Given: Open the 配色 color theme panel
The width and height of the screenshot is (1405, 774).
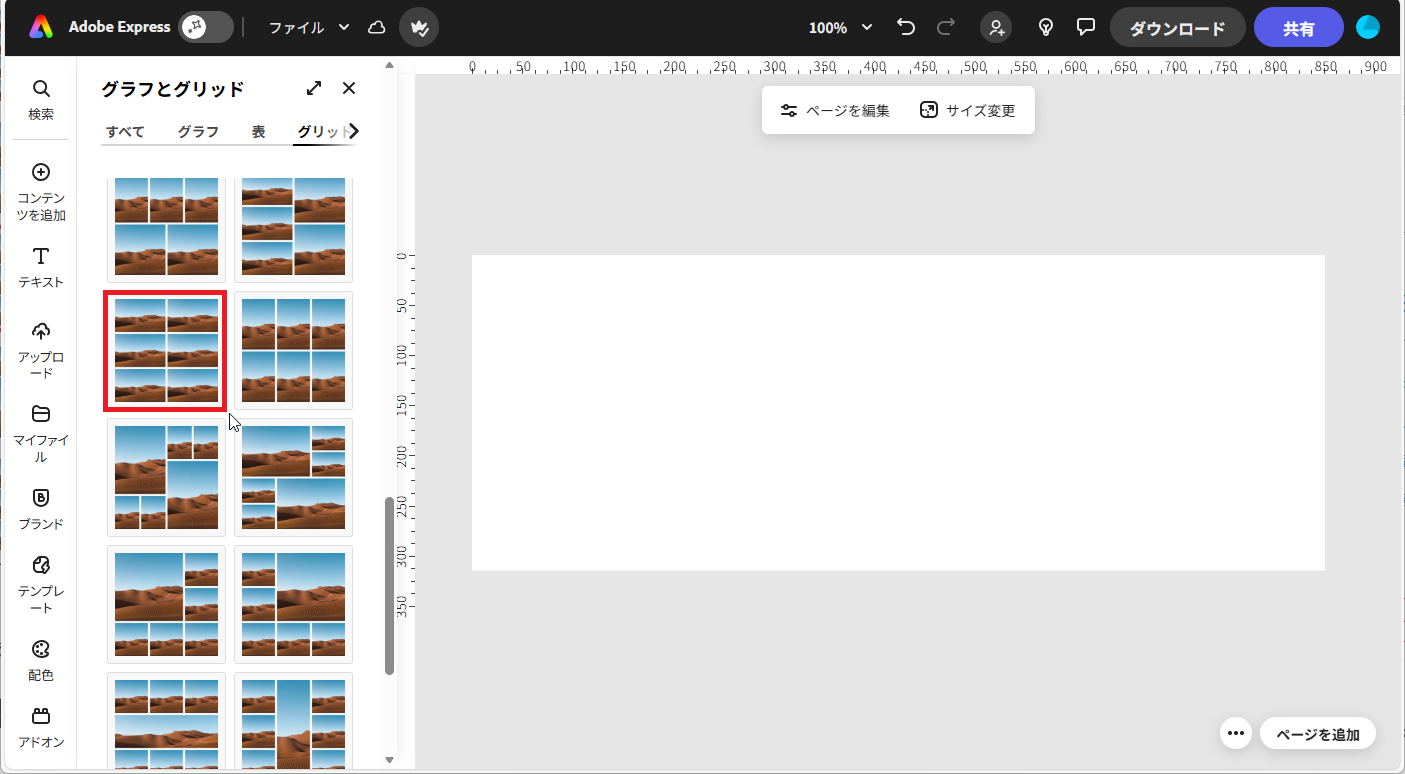Looking at the screenshot, I should click(x=41, y=660).
